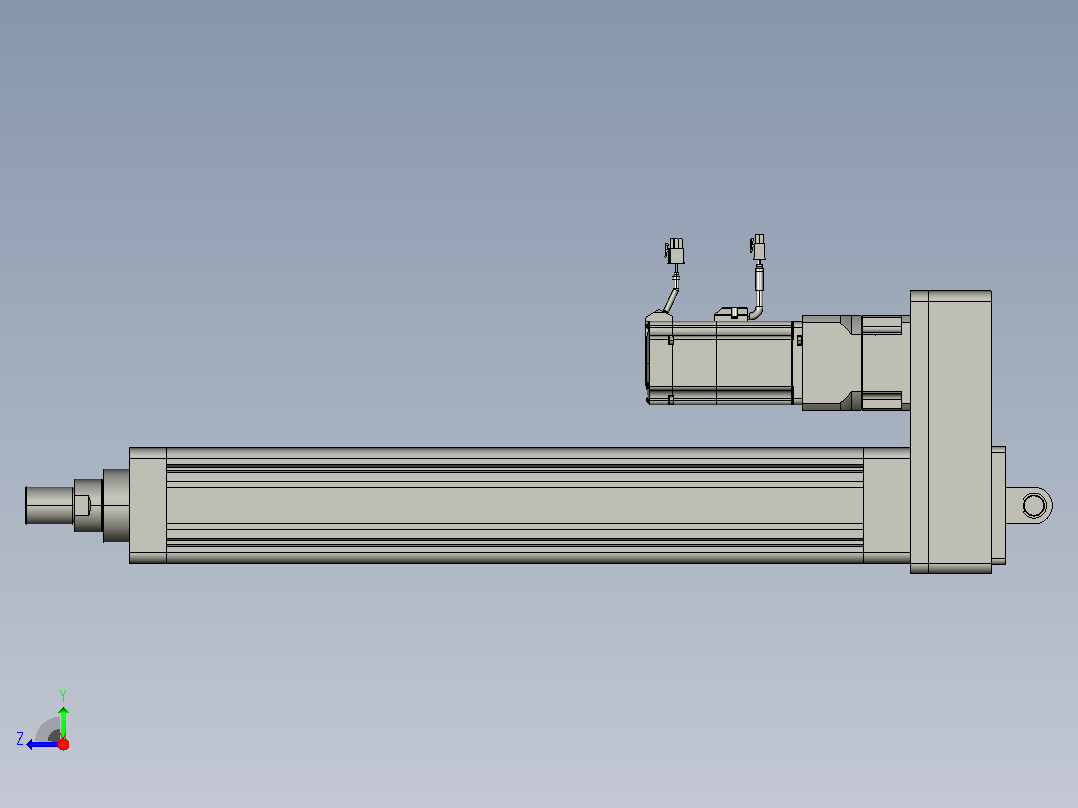The image size is (1078, 808).
Task: Select the right cable connector plug above the motor
Action: coord(758,248)
